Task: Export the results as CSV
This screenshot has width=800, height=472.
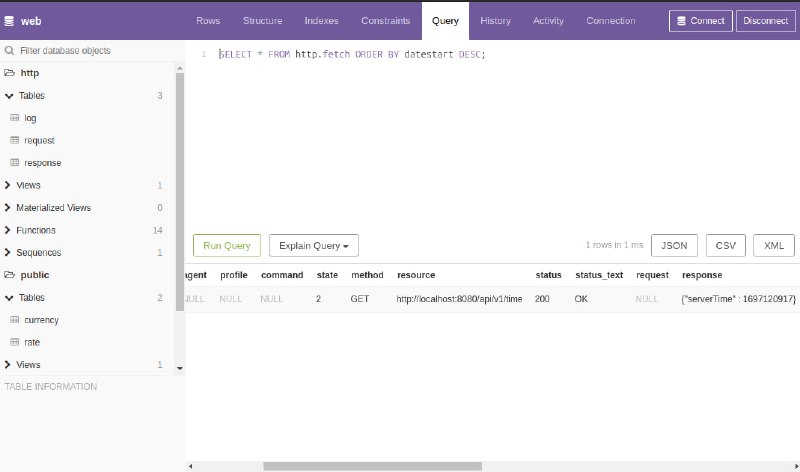Action: click(x=726, y=245)
